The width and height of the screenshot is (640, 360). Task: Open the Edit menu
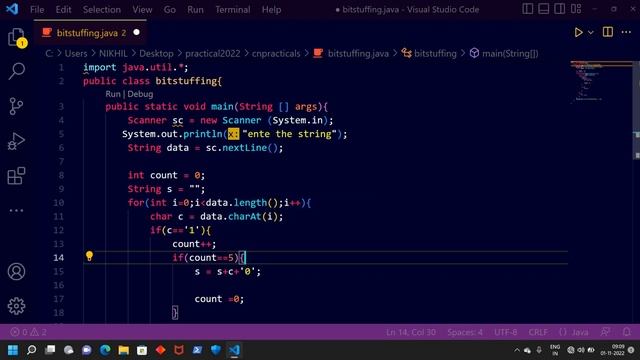63,9
